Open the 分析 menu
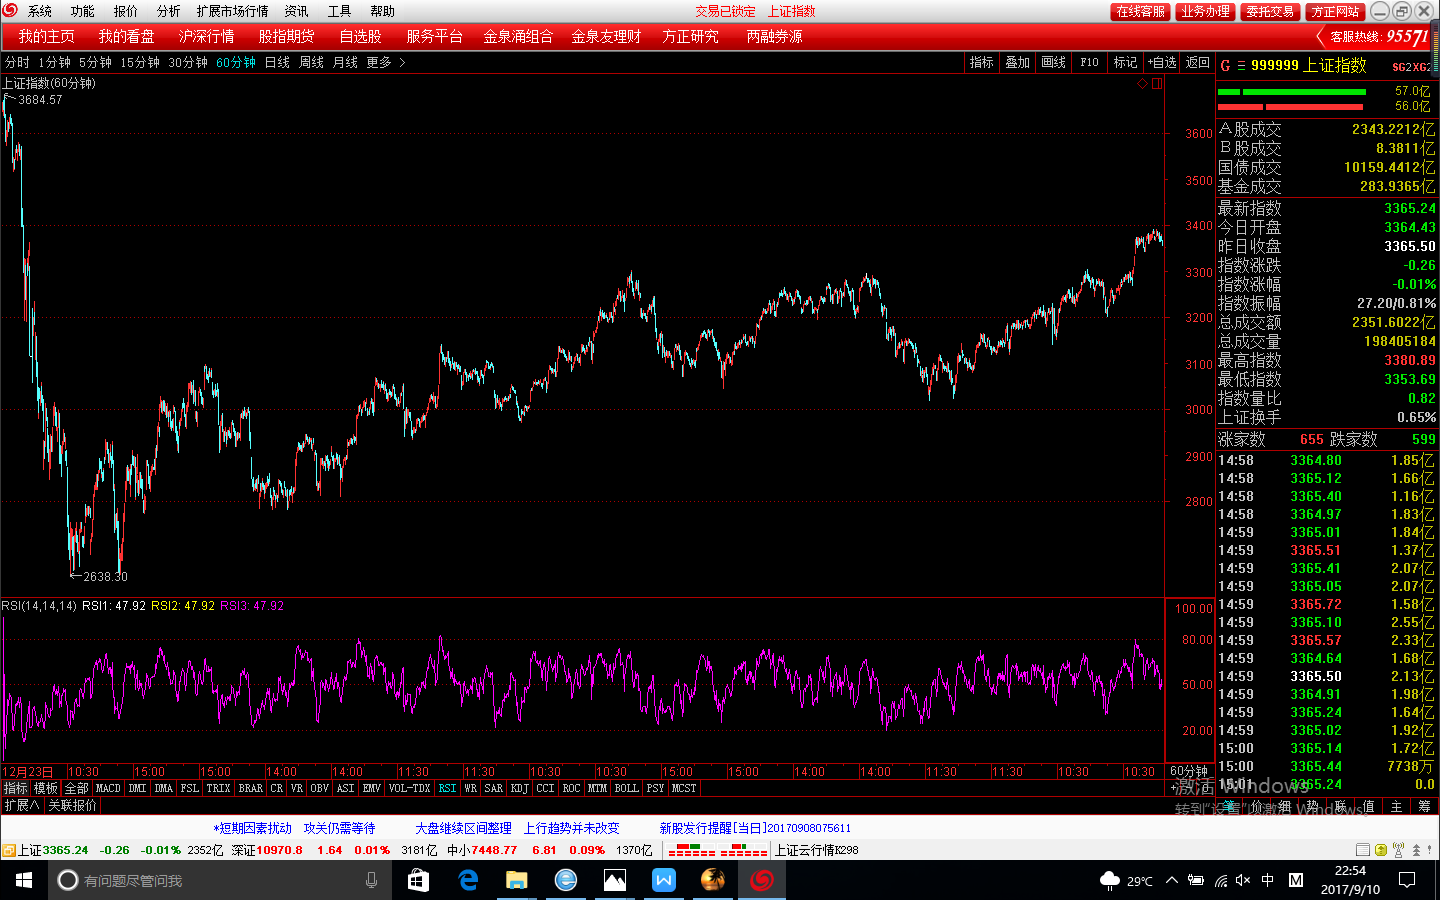Screen dimensions: 1440x900 [169, 11]
